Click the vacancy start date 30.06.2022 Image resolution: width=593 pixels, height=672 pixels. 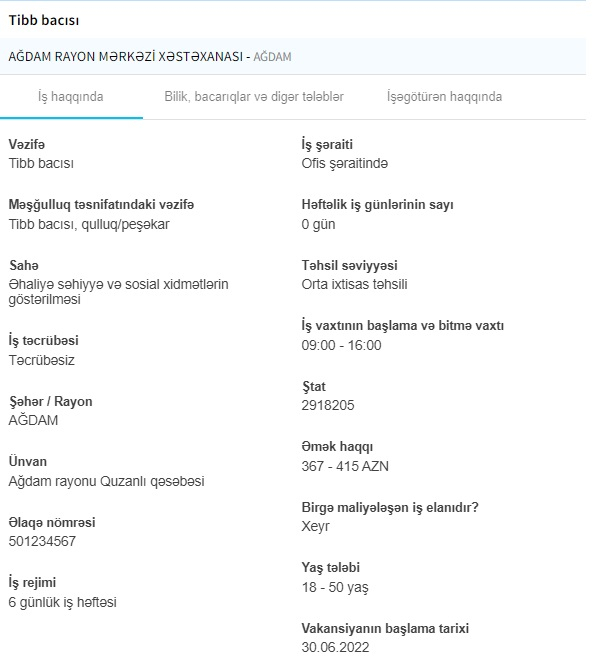(x=335, y=647)
